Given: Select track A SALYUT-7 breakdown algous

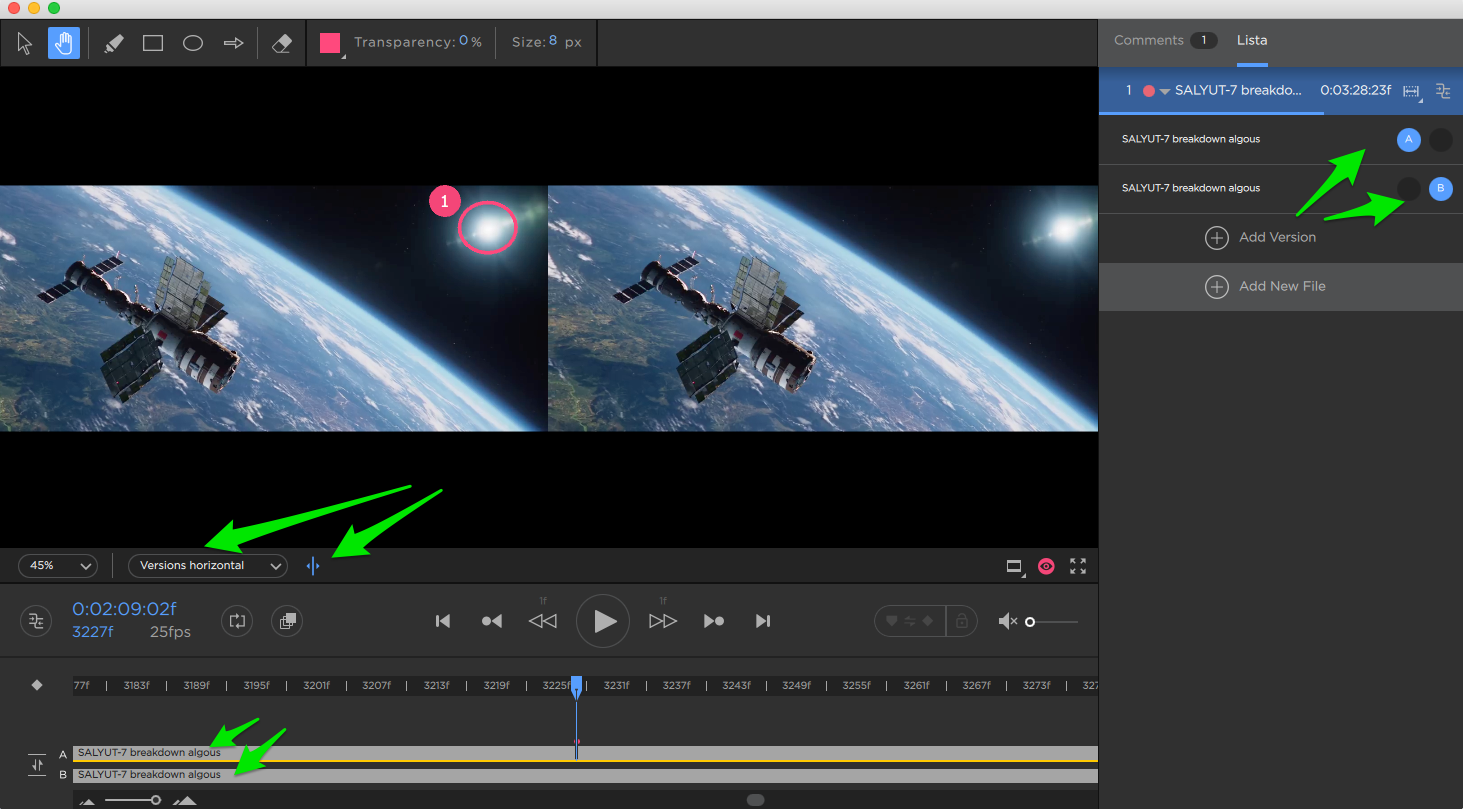Looking at the screenshot, I should (585, 753).
